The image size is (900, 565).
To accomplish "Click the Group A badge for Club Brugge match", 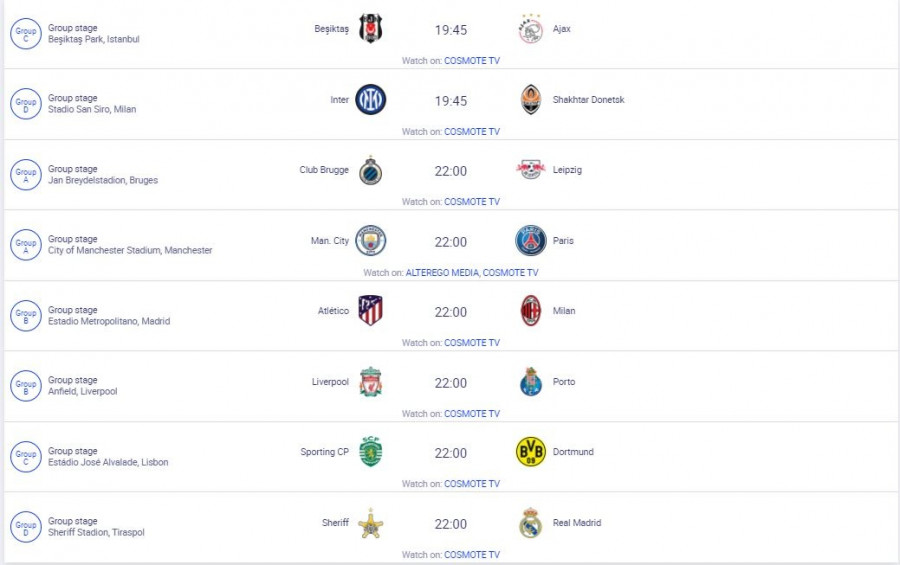I will pos(25,175).
